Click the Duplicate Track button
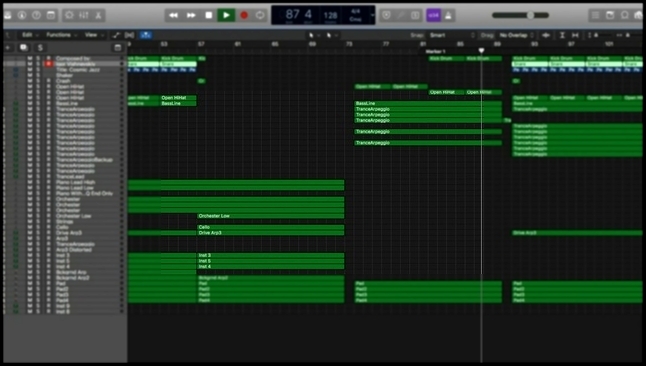The width and height of the screenshot is (646, 366). [x=23, y=47]
